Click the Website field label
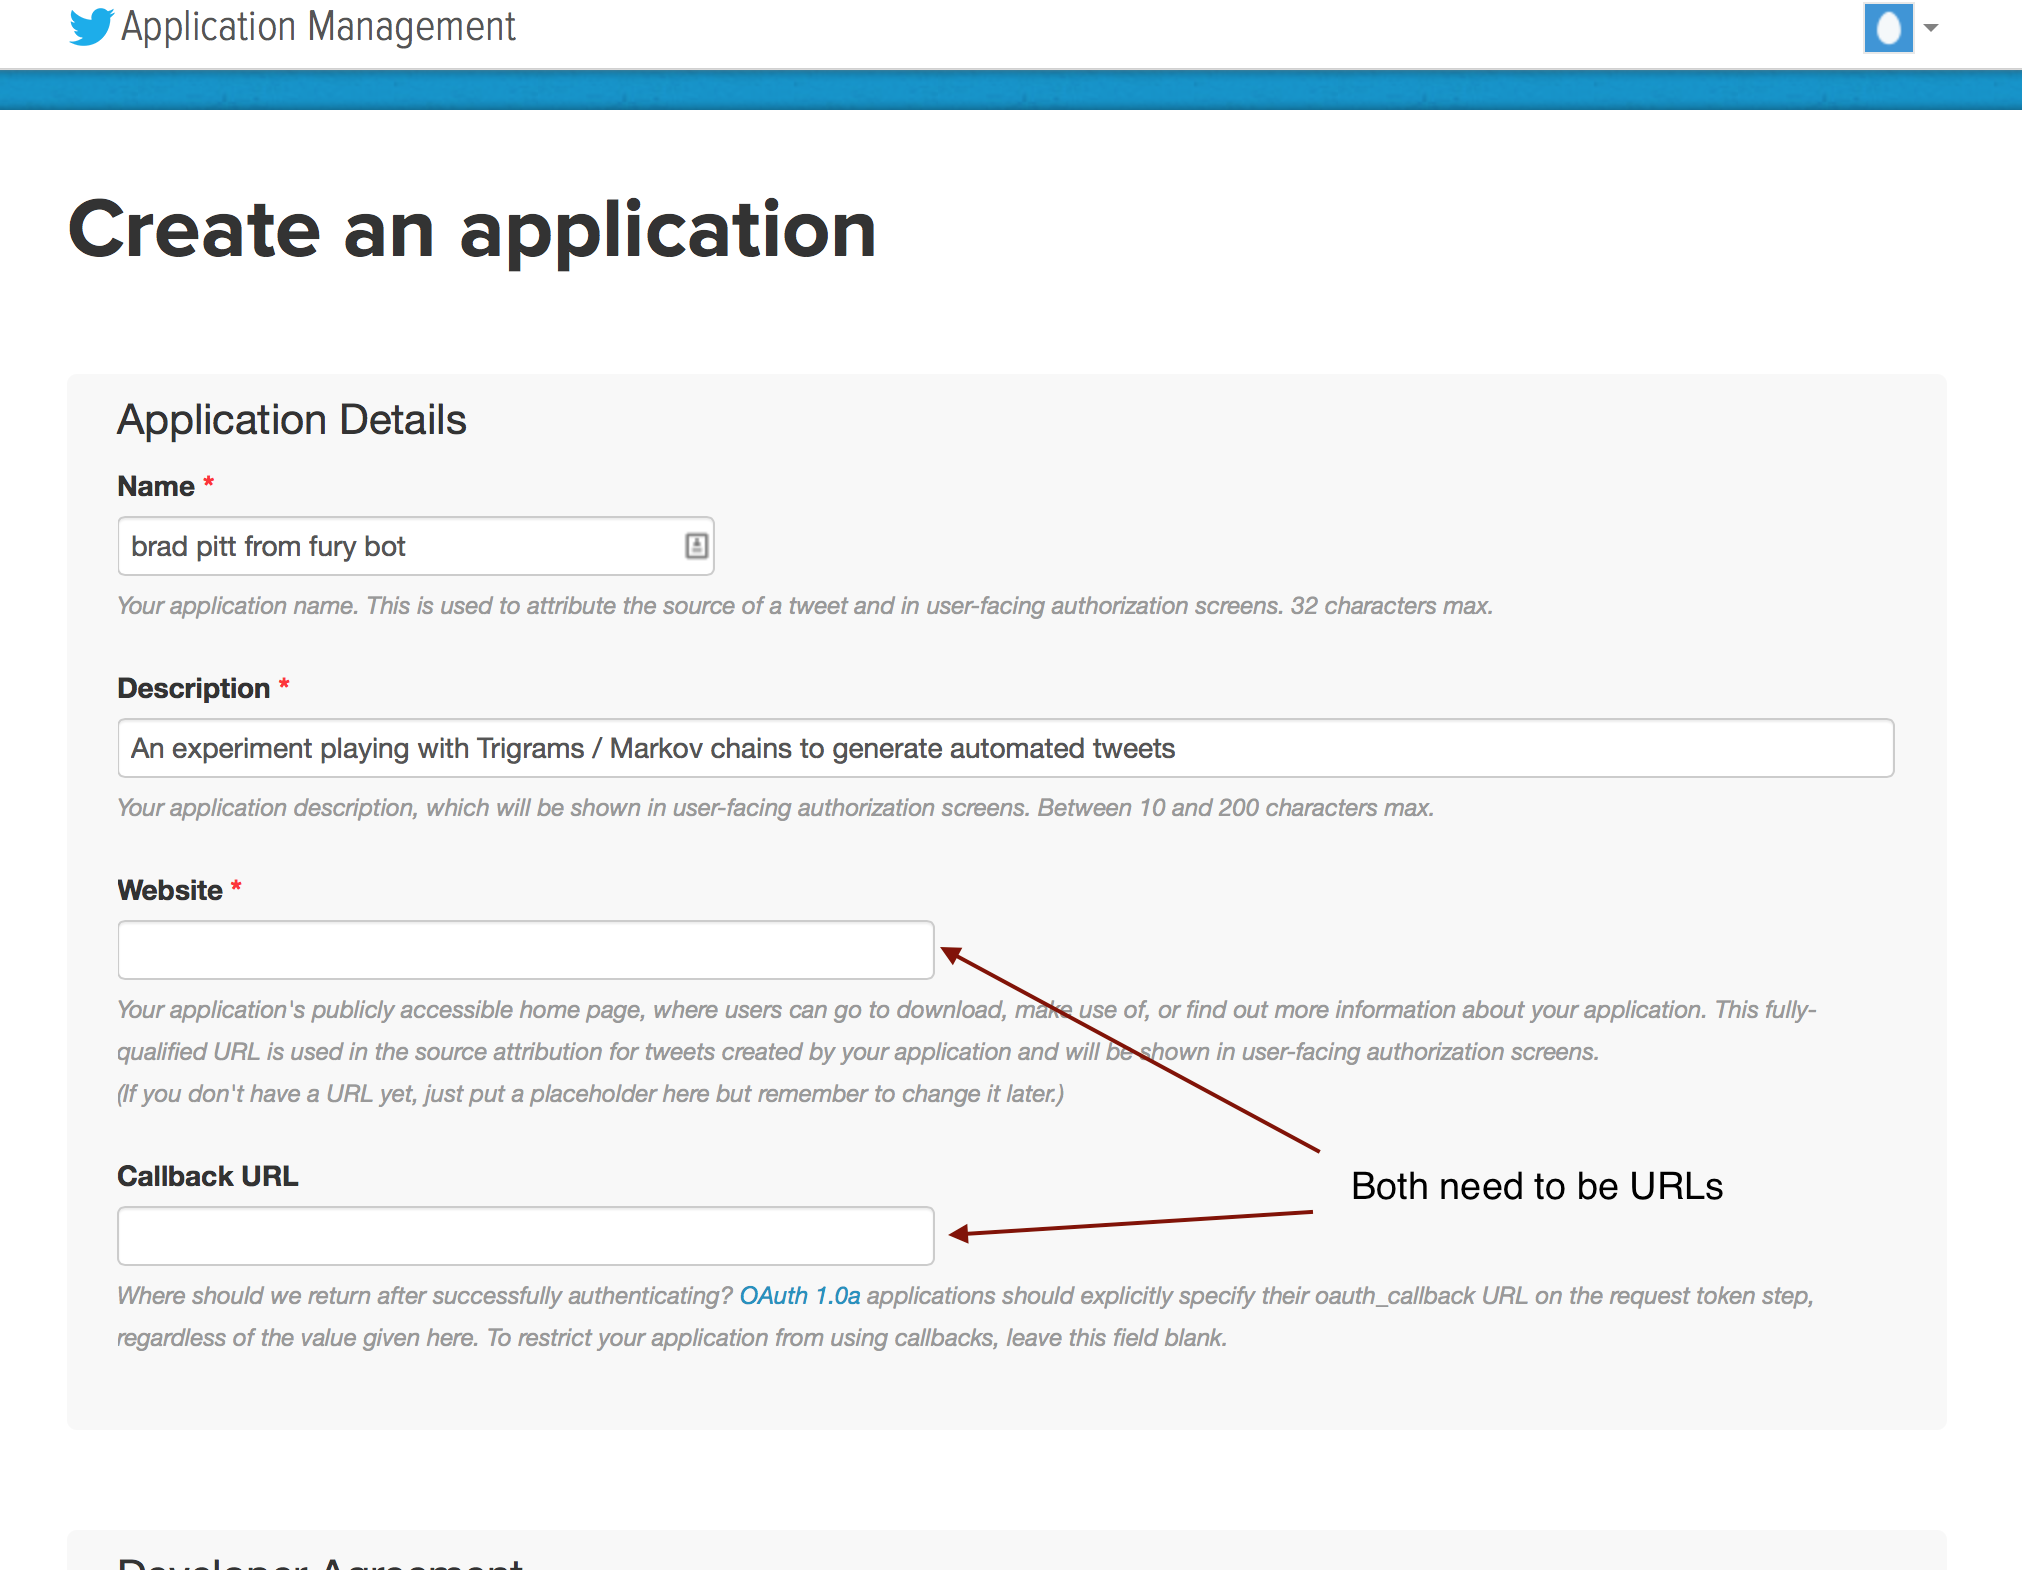The width and height of the screenshot is (2022, 1570). tap(169, 890)
